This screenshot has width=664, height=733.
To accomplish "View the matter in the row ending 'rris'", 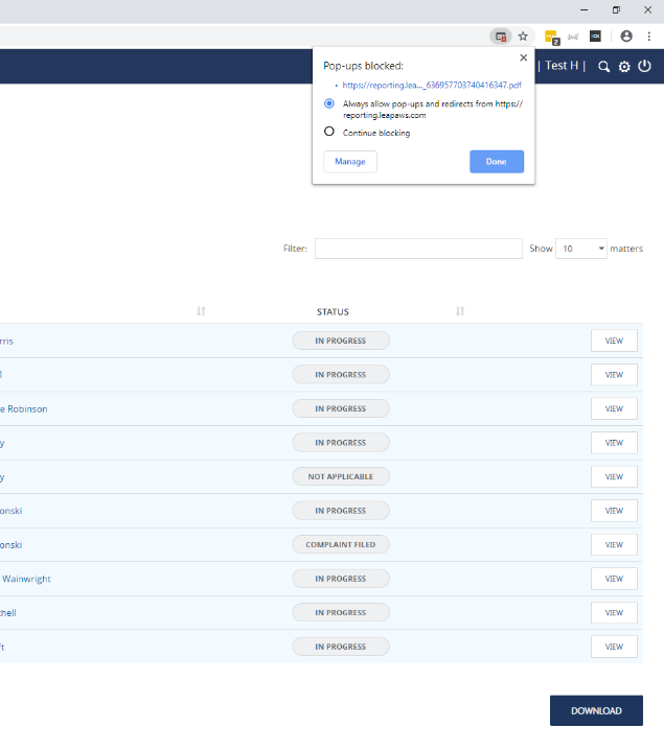I will [x=614, y=341].
